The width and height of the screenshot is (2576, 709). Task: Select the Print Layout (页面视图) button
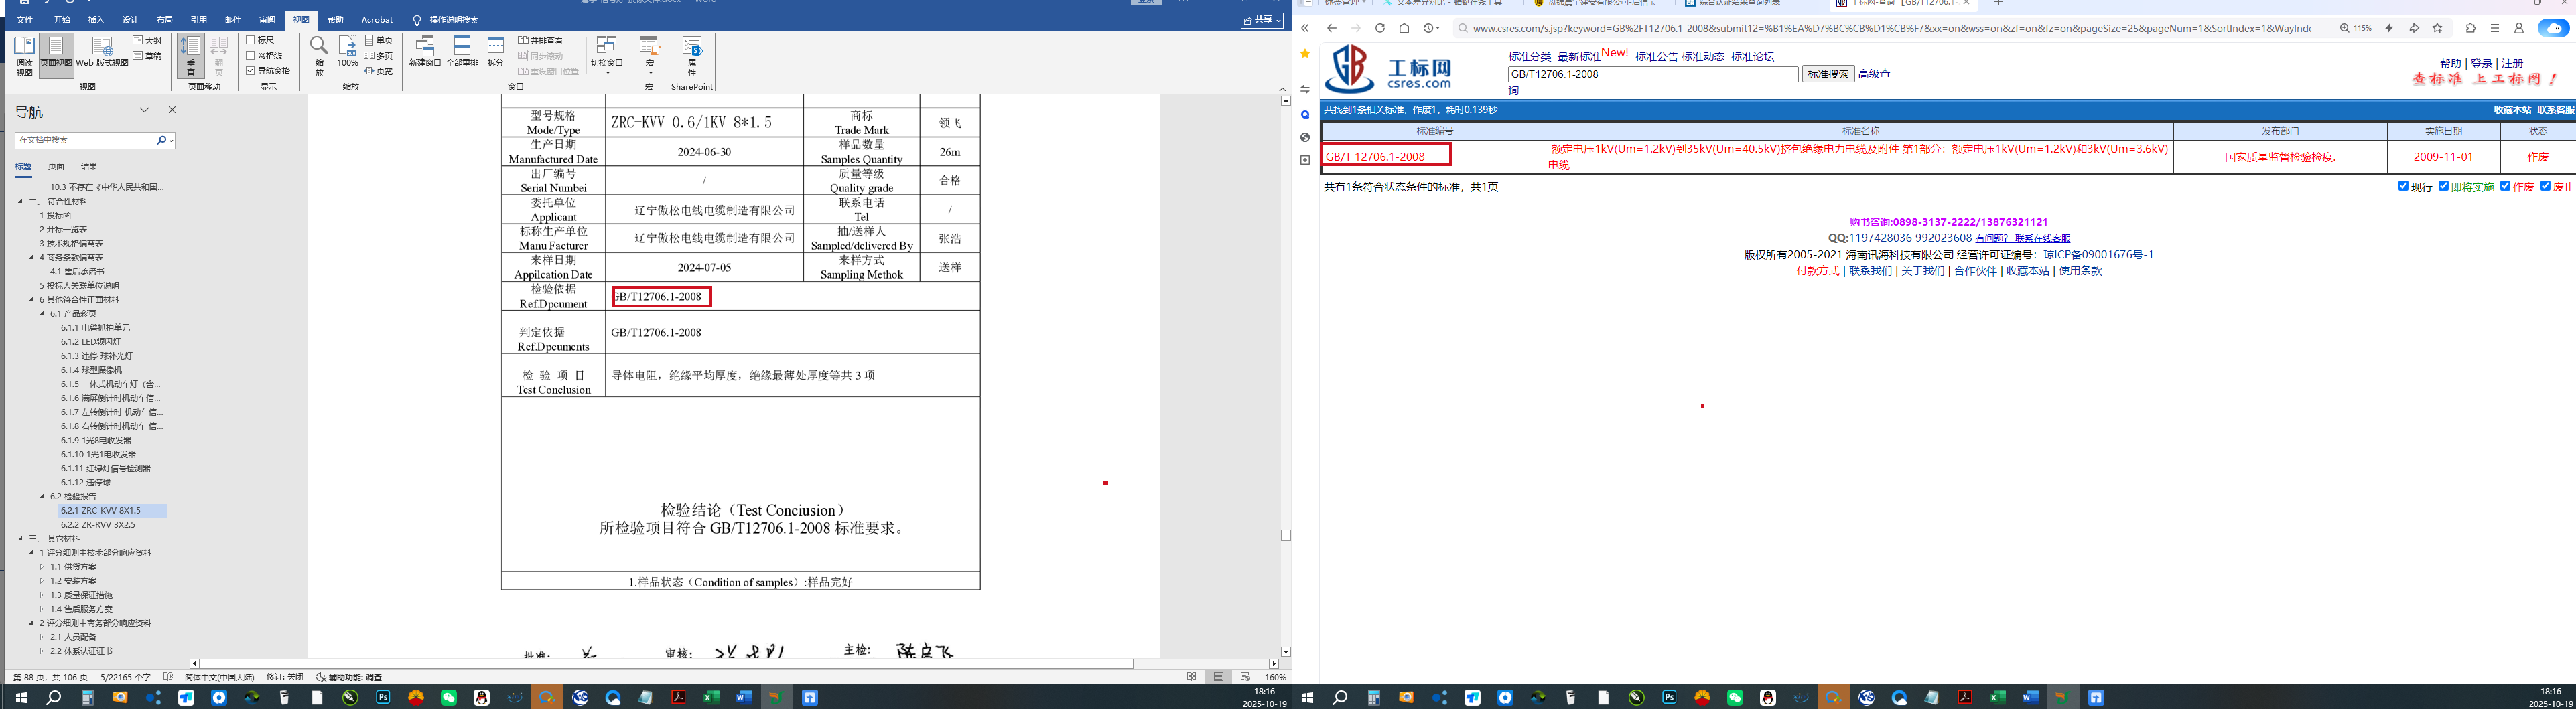[x=56, y=56]
